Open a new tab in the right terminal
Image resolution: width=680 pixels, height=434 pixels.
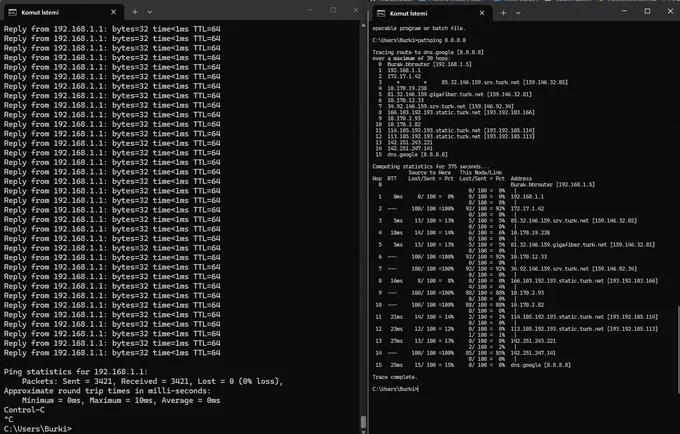(x=503, y=13)
